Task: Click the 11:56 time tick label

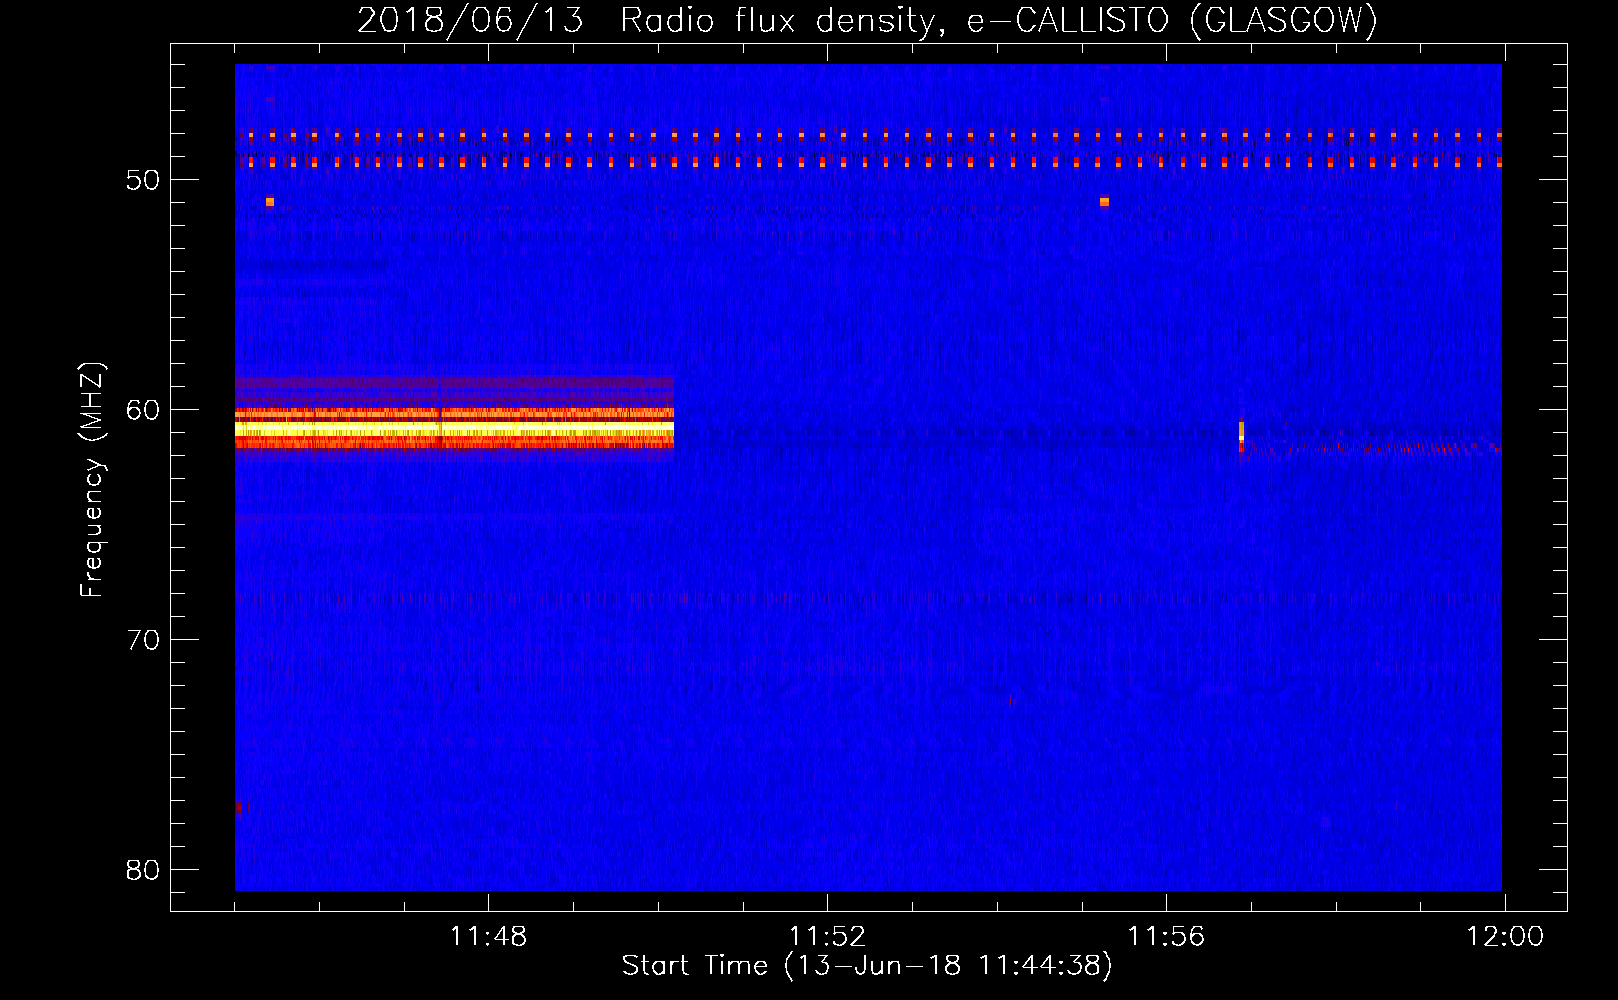Action: pos(1166,937)
